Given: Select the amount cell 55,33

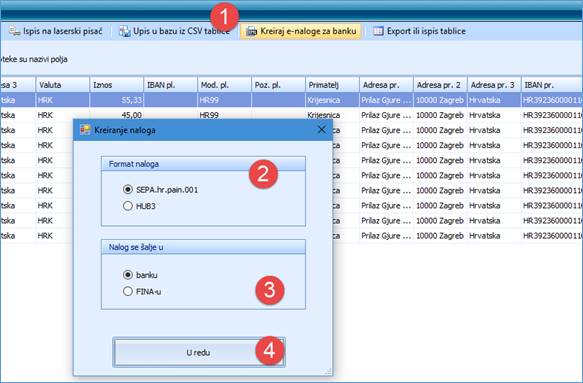Looking at the screenshot, I should pos(116,100).
